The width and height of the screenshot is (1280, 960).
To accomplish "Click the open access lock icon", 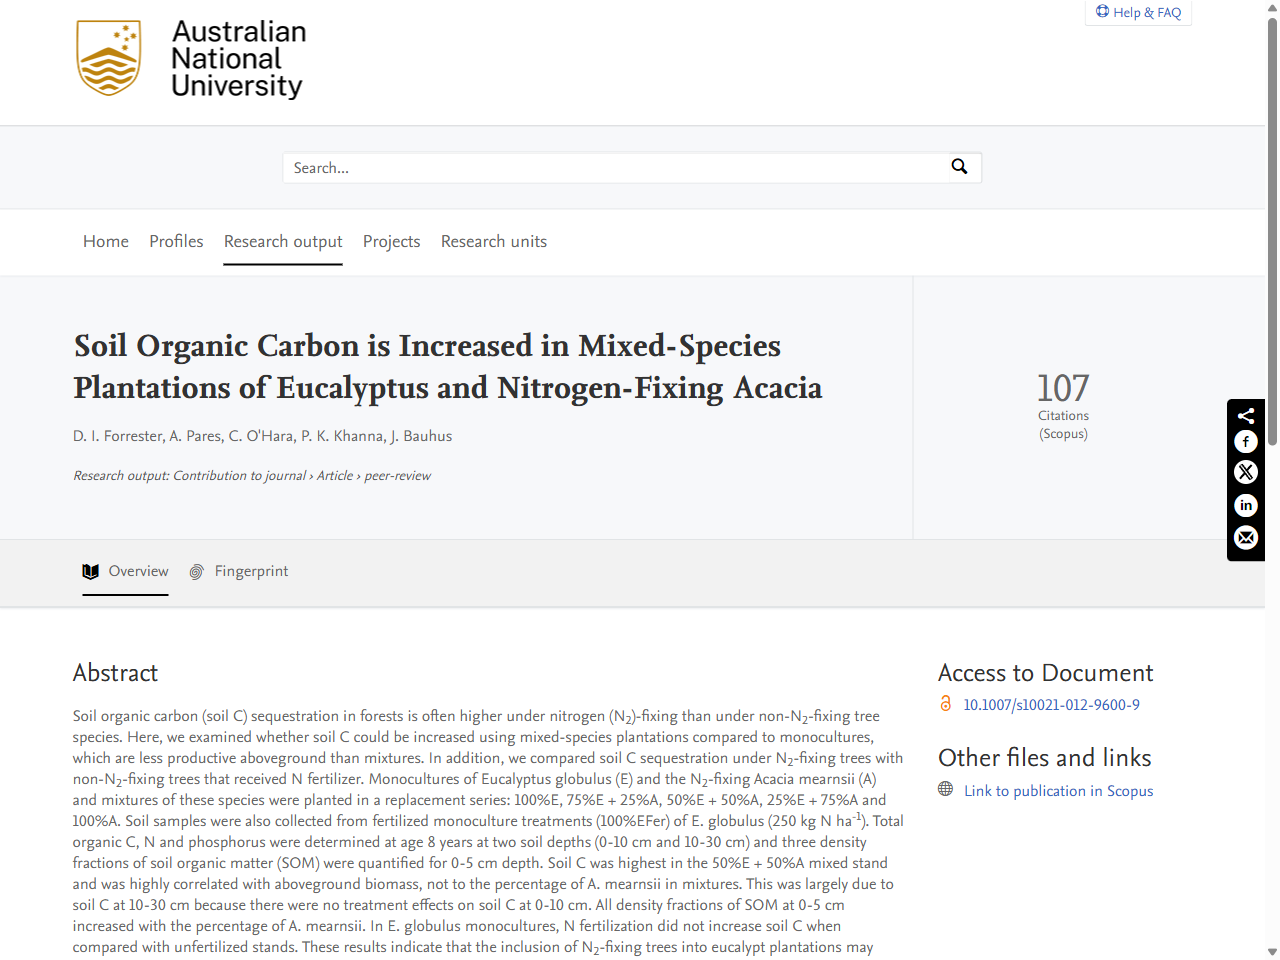I will (x=946, y=703).
